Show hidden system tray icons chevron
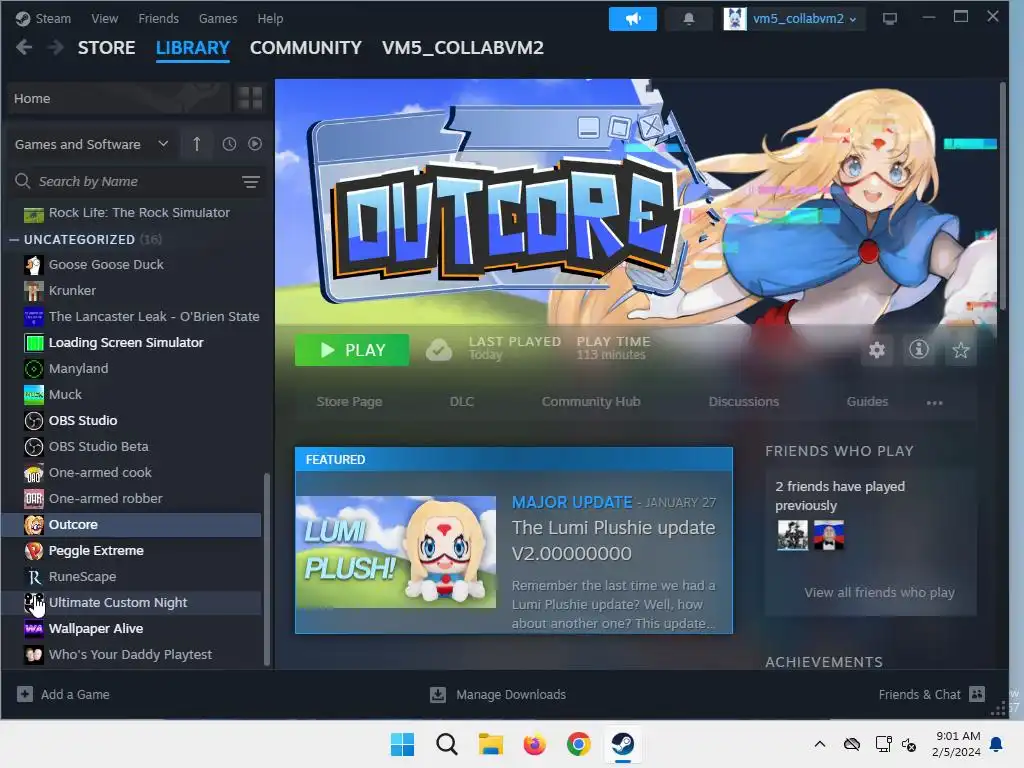The image size is (1024, 768). coord(820,744)
